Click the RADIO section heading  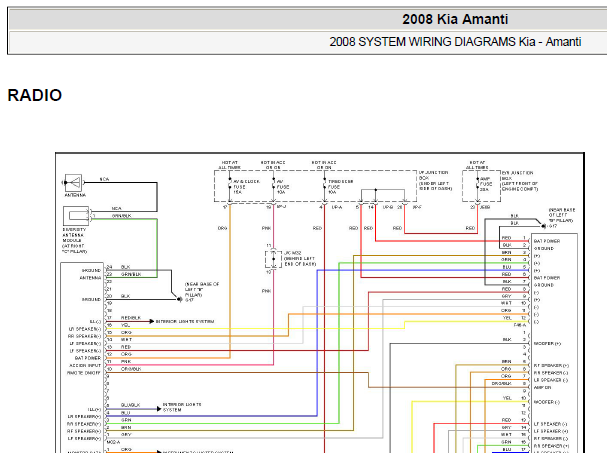tap(35, 95)
